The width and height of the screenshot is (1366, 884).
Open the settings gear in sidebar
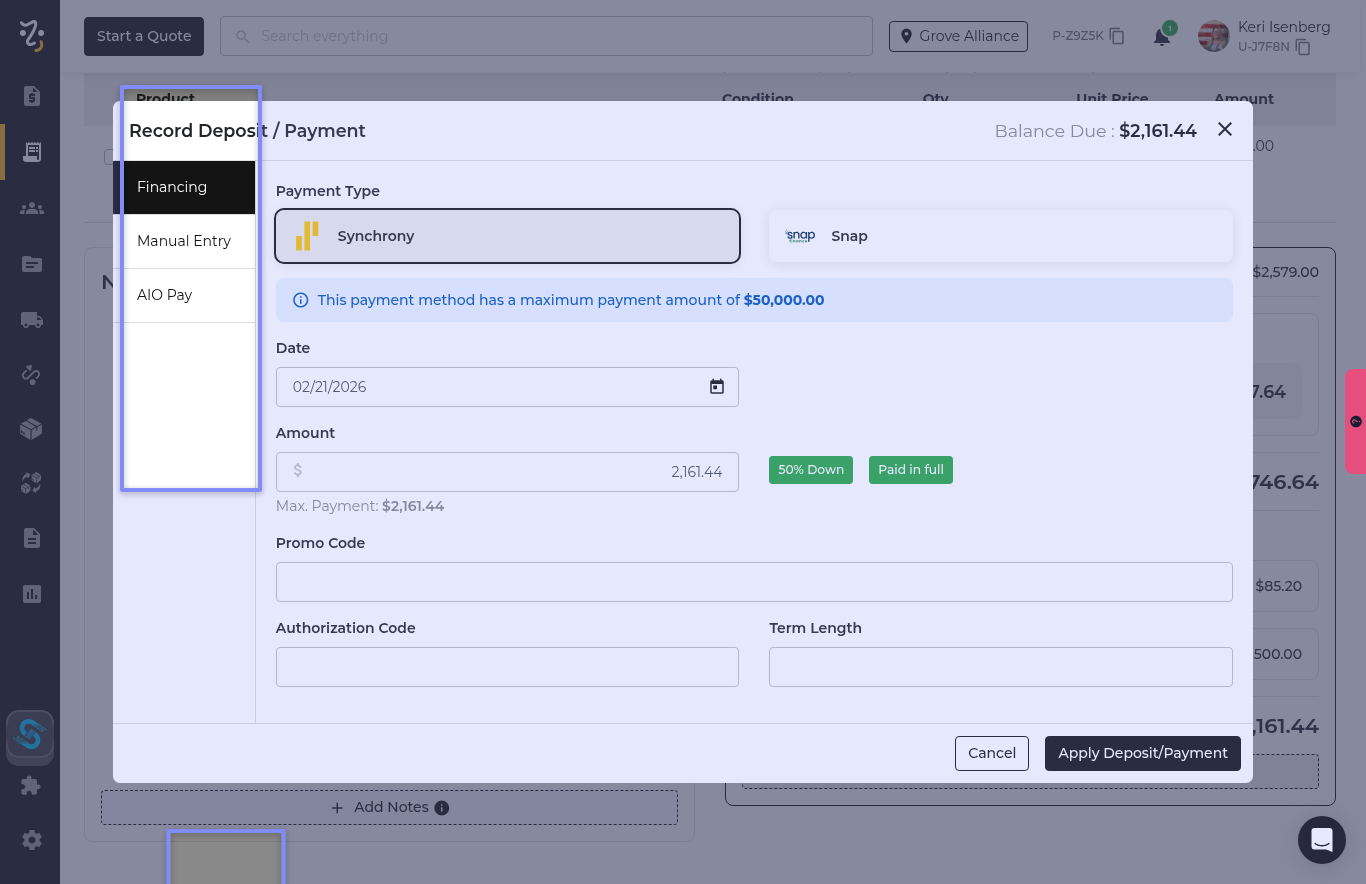point(31,840)
